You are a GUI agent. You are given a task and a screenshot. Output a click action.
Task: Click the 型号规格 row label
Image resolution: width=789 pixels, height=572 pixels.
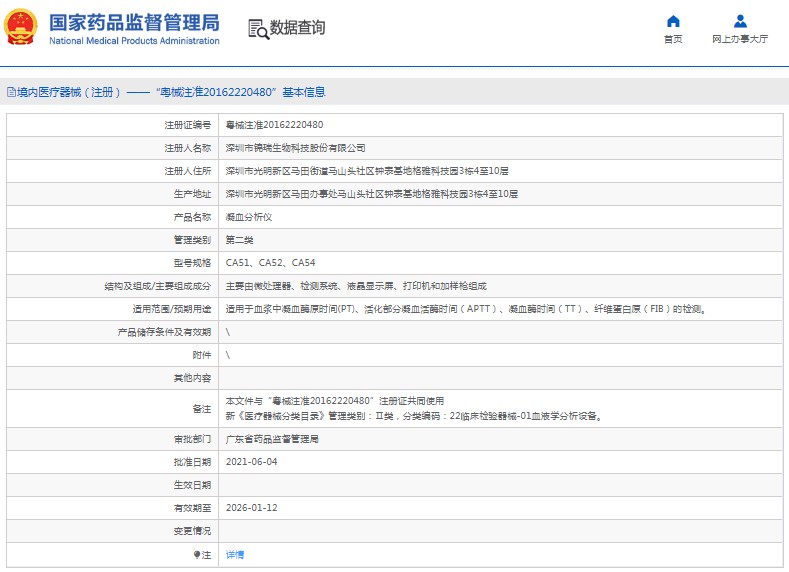click(x=192, y=263)
